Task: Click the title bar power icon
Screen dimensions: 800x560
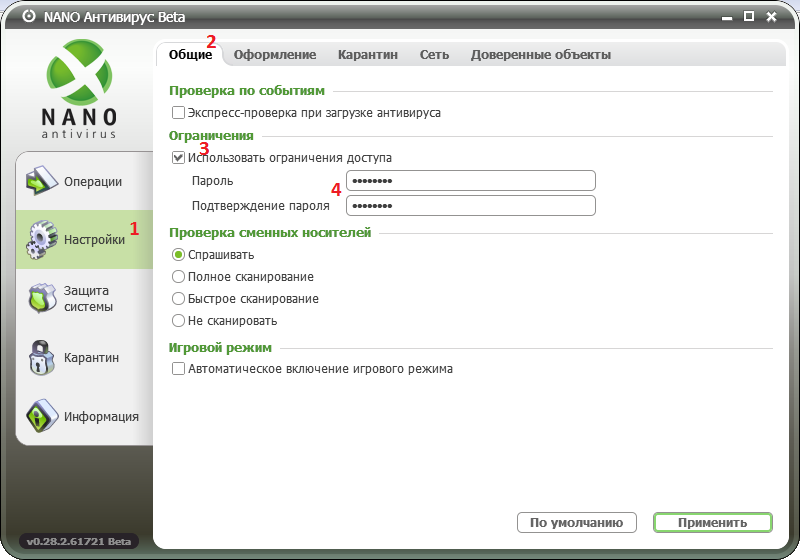Action: coord(29,17)
